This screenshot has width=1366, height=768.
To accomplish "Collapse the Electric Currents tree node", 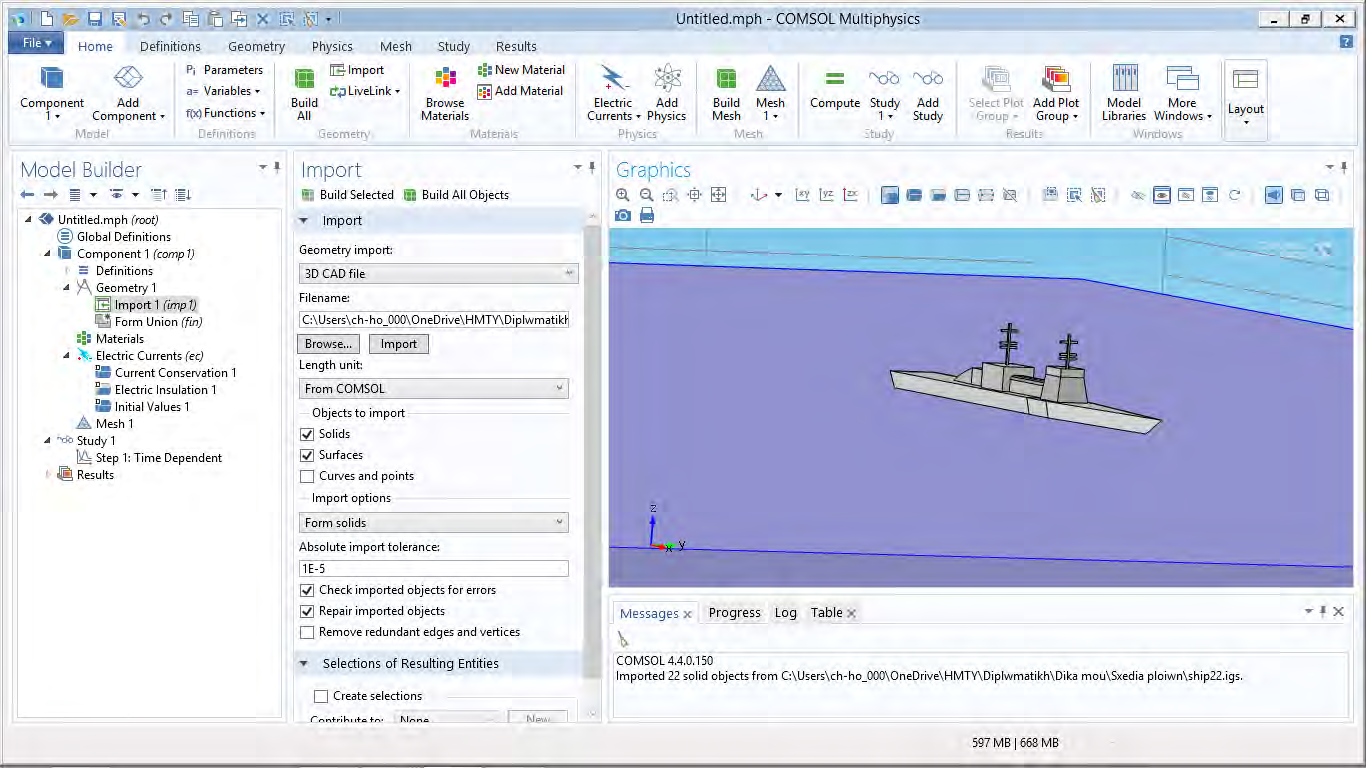I will pos(67,356).
